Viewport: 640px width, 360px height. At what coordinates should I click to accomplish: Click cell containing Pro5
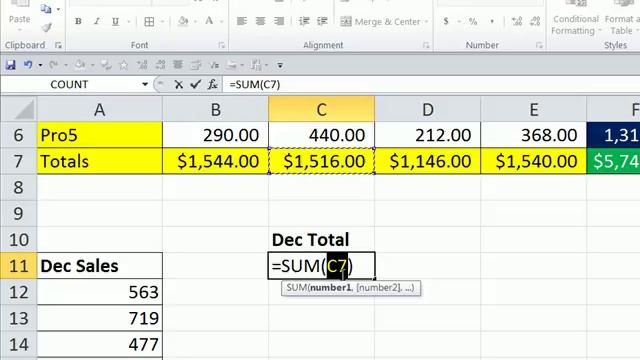coord(100,135)
